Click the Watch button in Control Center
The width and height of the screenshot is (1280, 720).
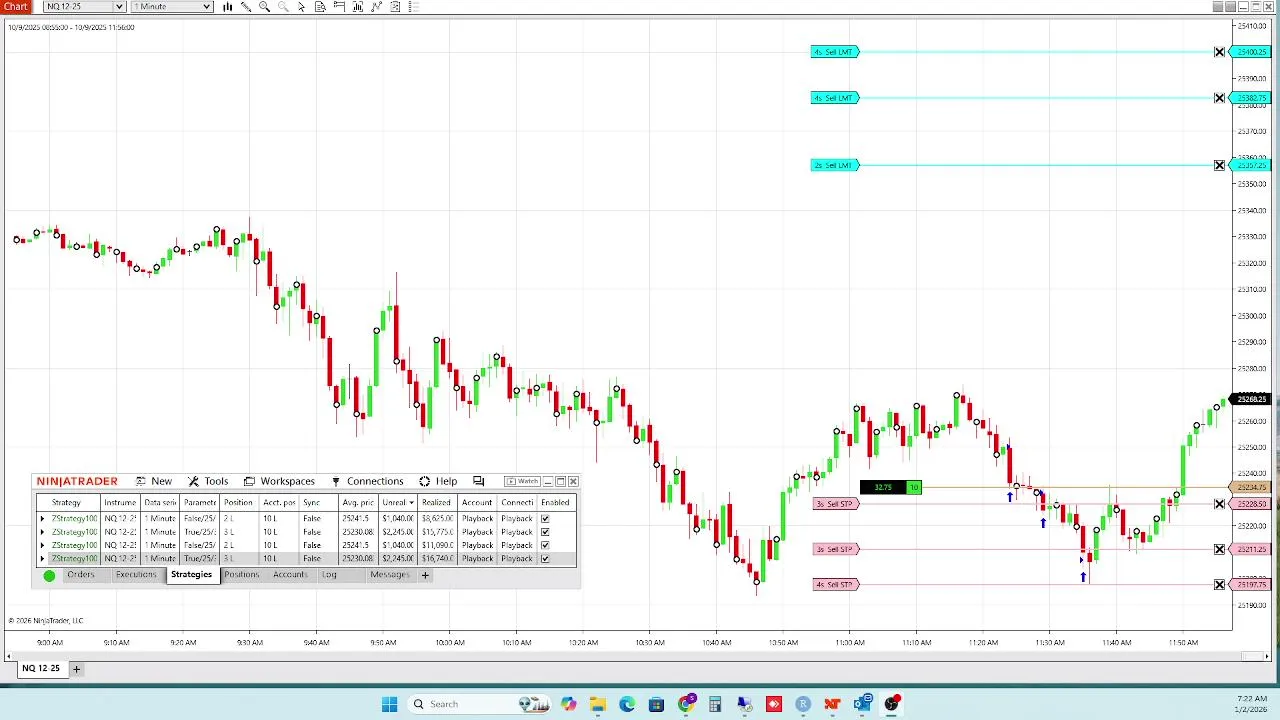(523, 482)
